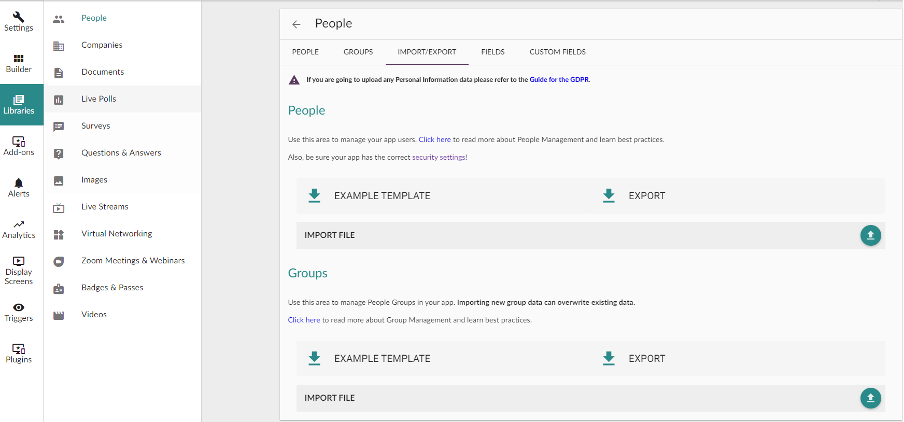904x422 pixels.
Task: Click the People import file upload icon
Action: [870, 235]
